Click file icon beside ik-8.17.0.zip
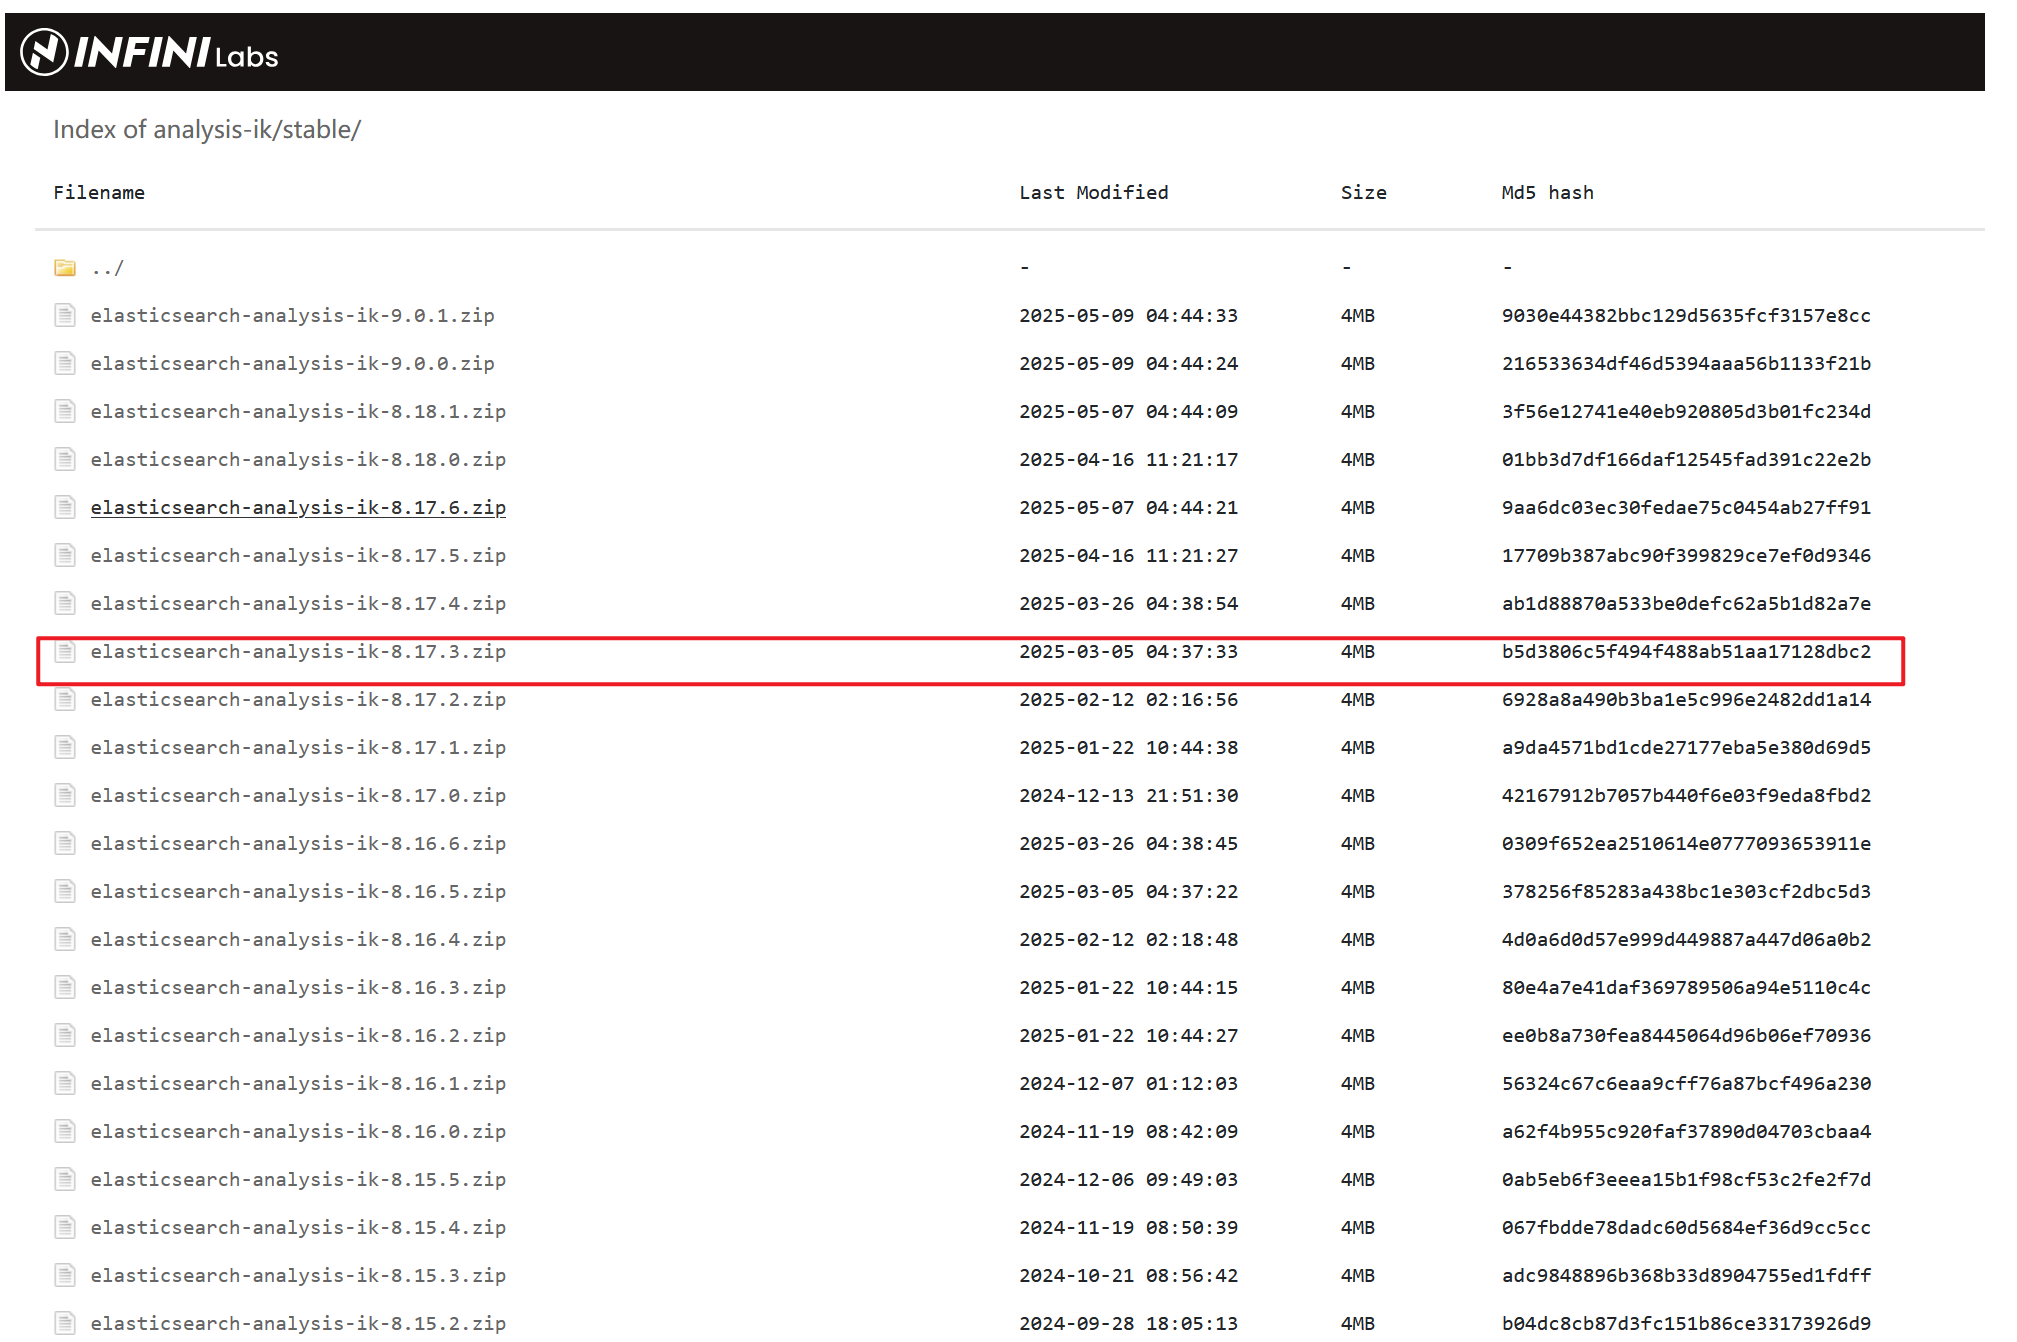Screen dimensions: 2017x1342 (x=65, y=796)
